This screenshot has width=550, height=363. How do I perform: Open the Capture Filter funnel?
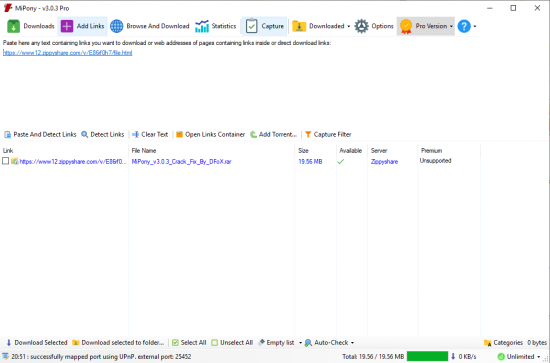(x=328, y=134)
